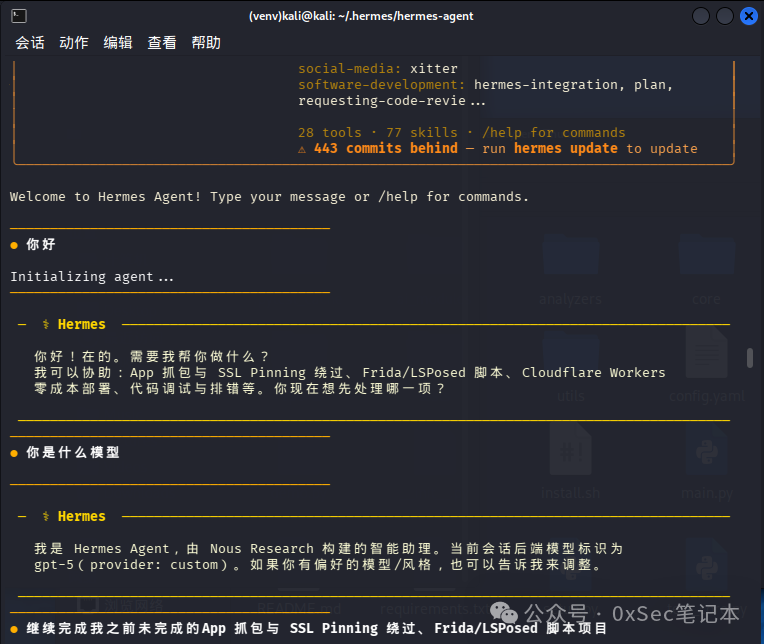Click 'Initializing agent...' status line
The image size is (764, 644).
tap(92, 277)
